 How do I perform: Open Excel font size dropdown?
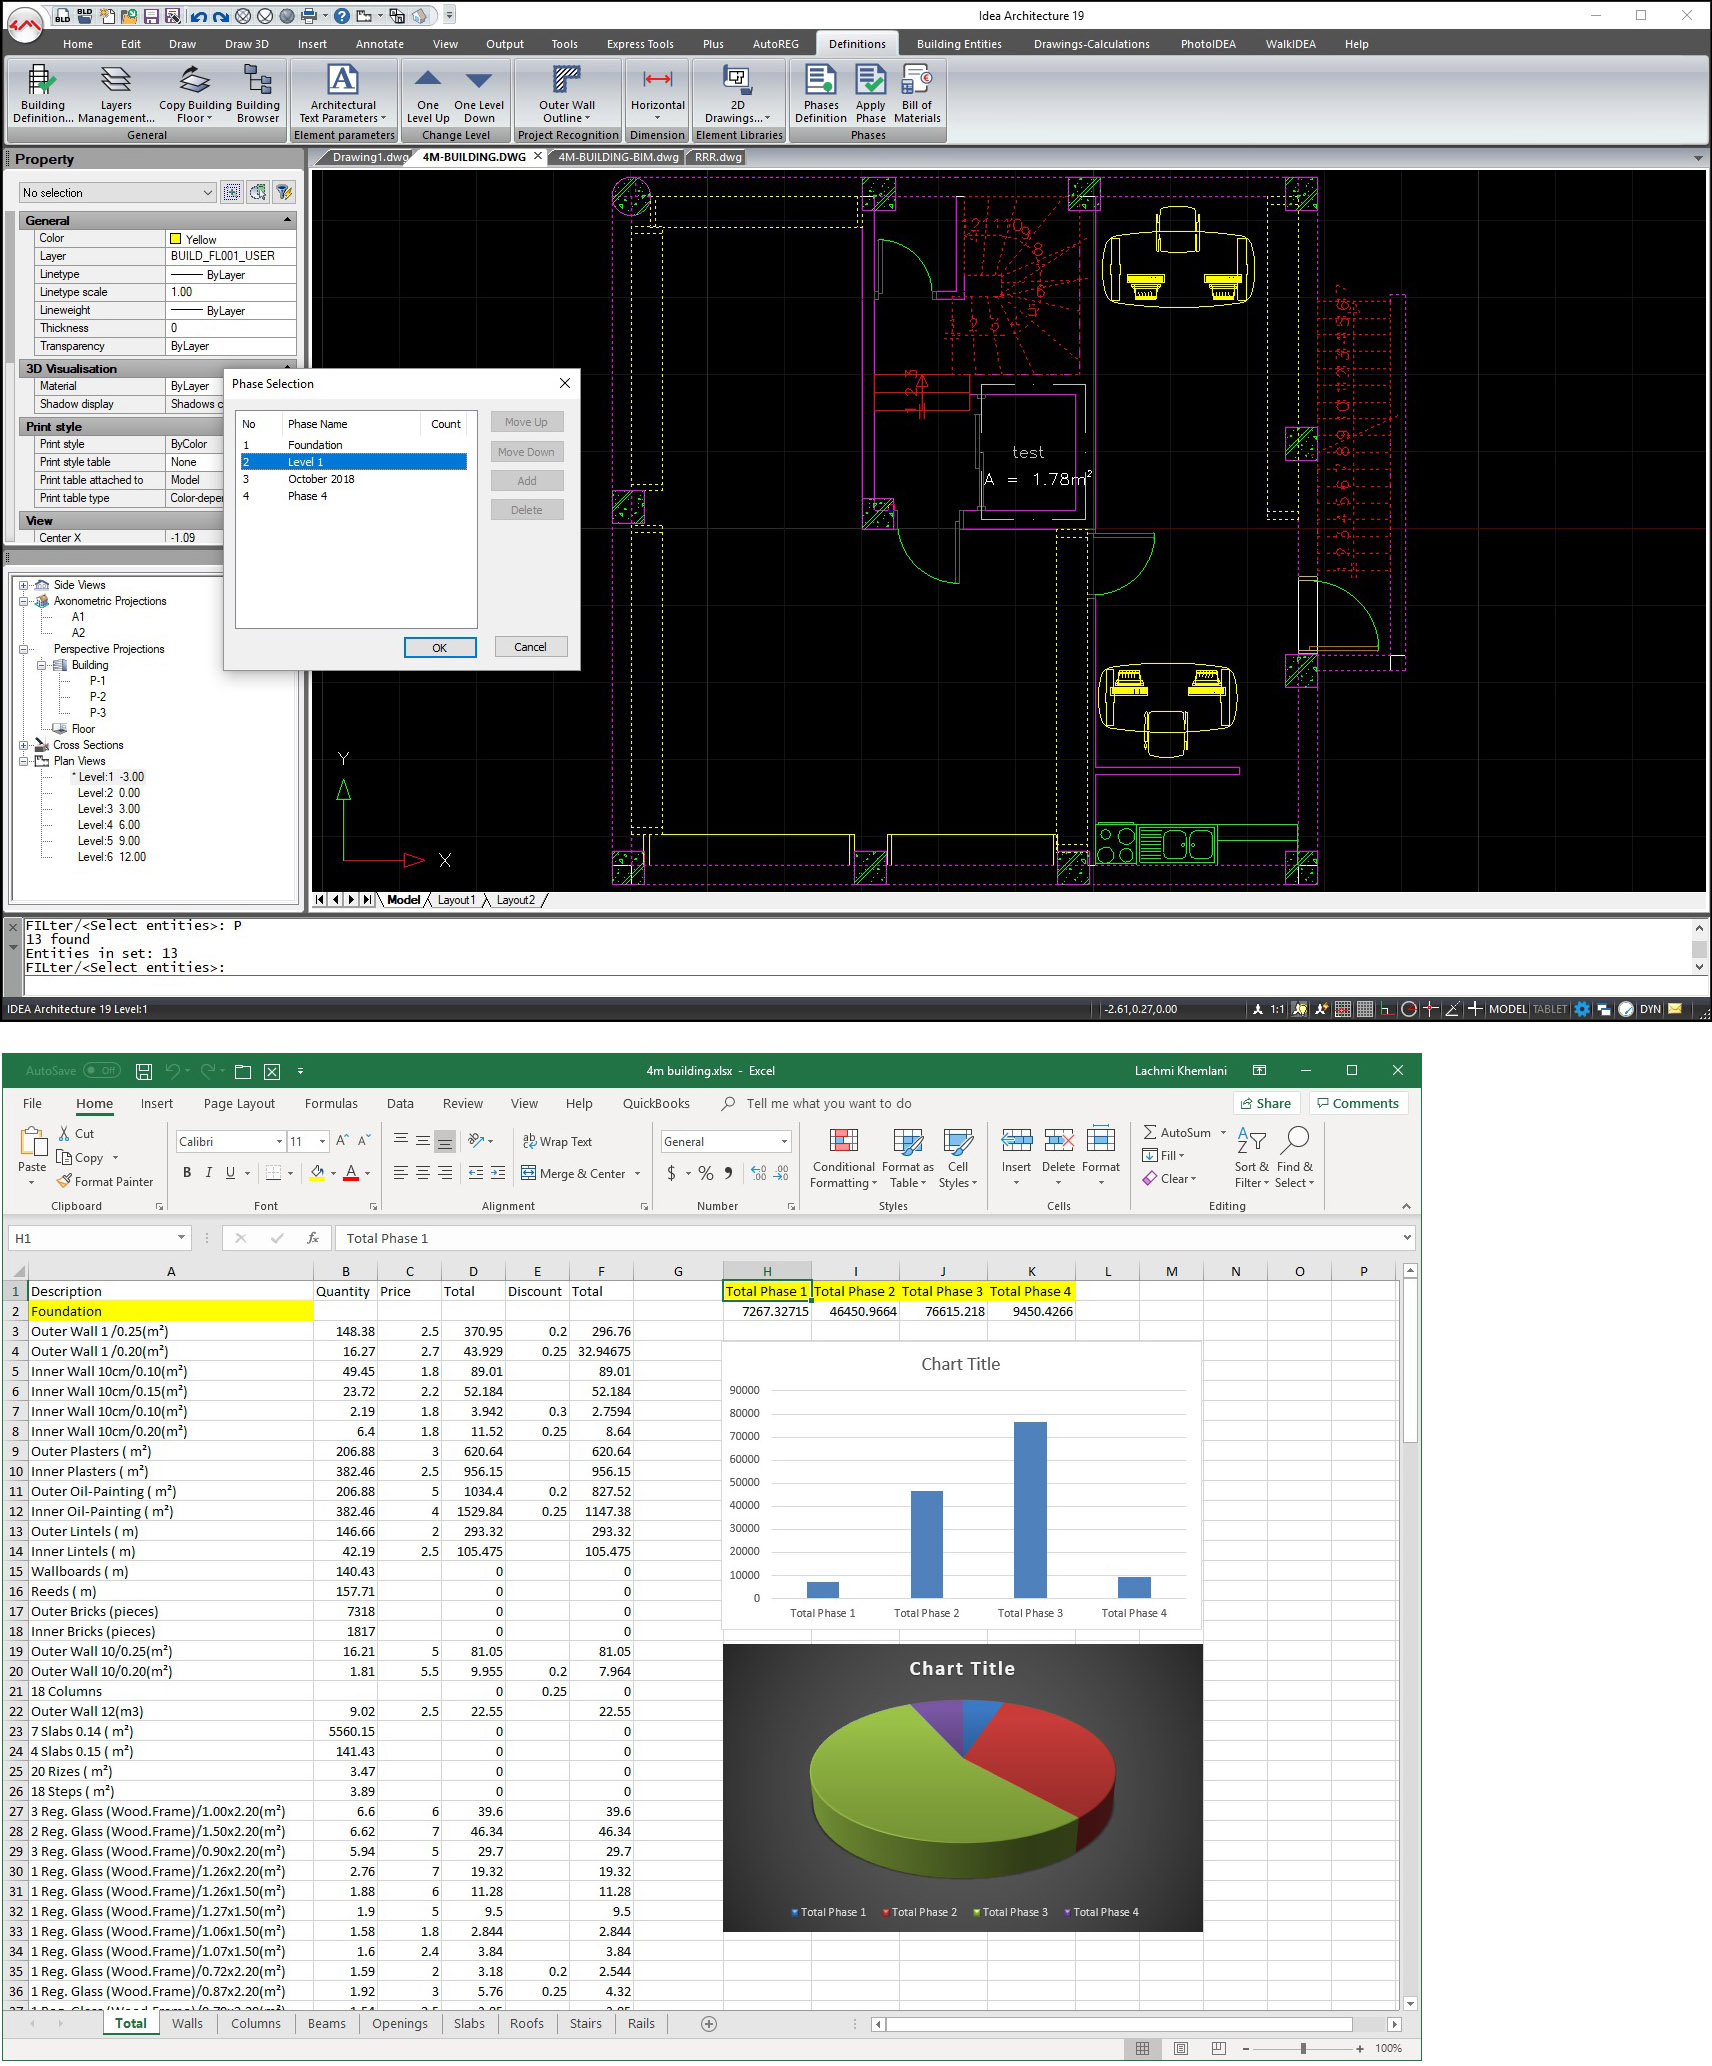[322, 1141]
